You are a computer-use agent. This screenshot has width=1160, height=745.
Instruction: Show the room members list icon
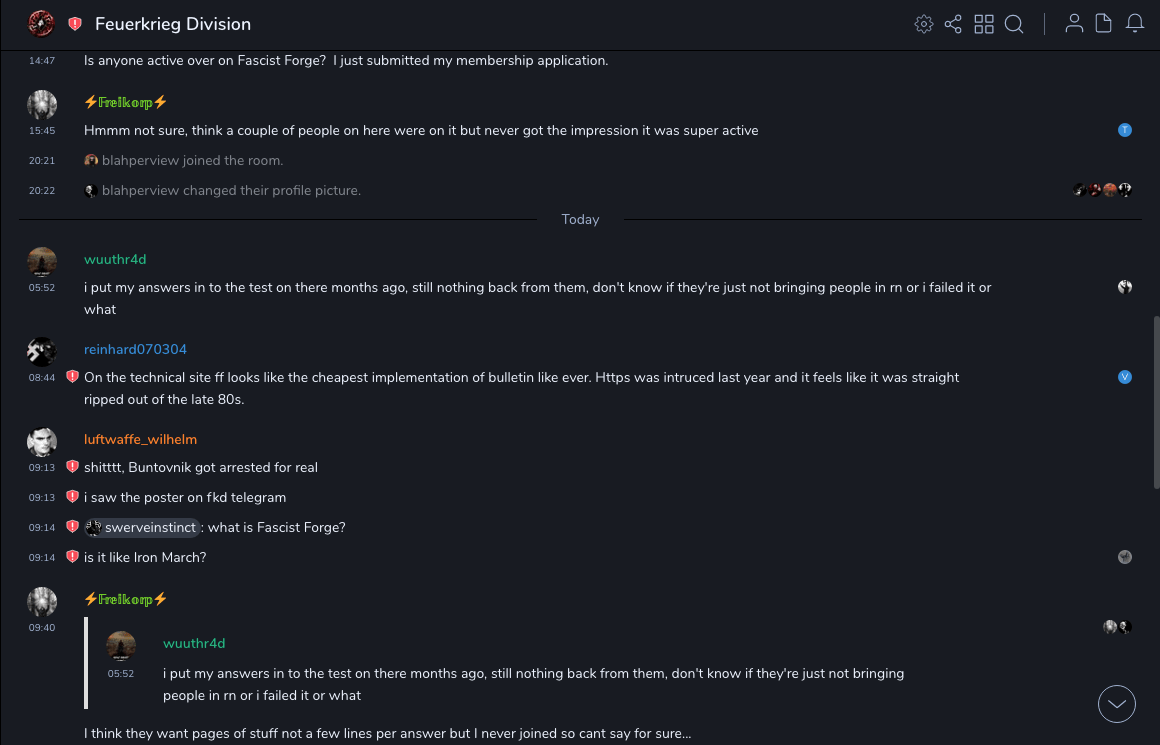coord(1074,24)
